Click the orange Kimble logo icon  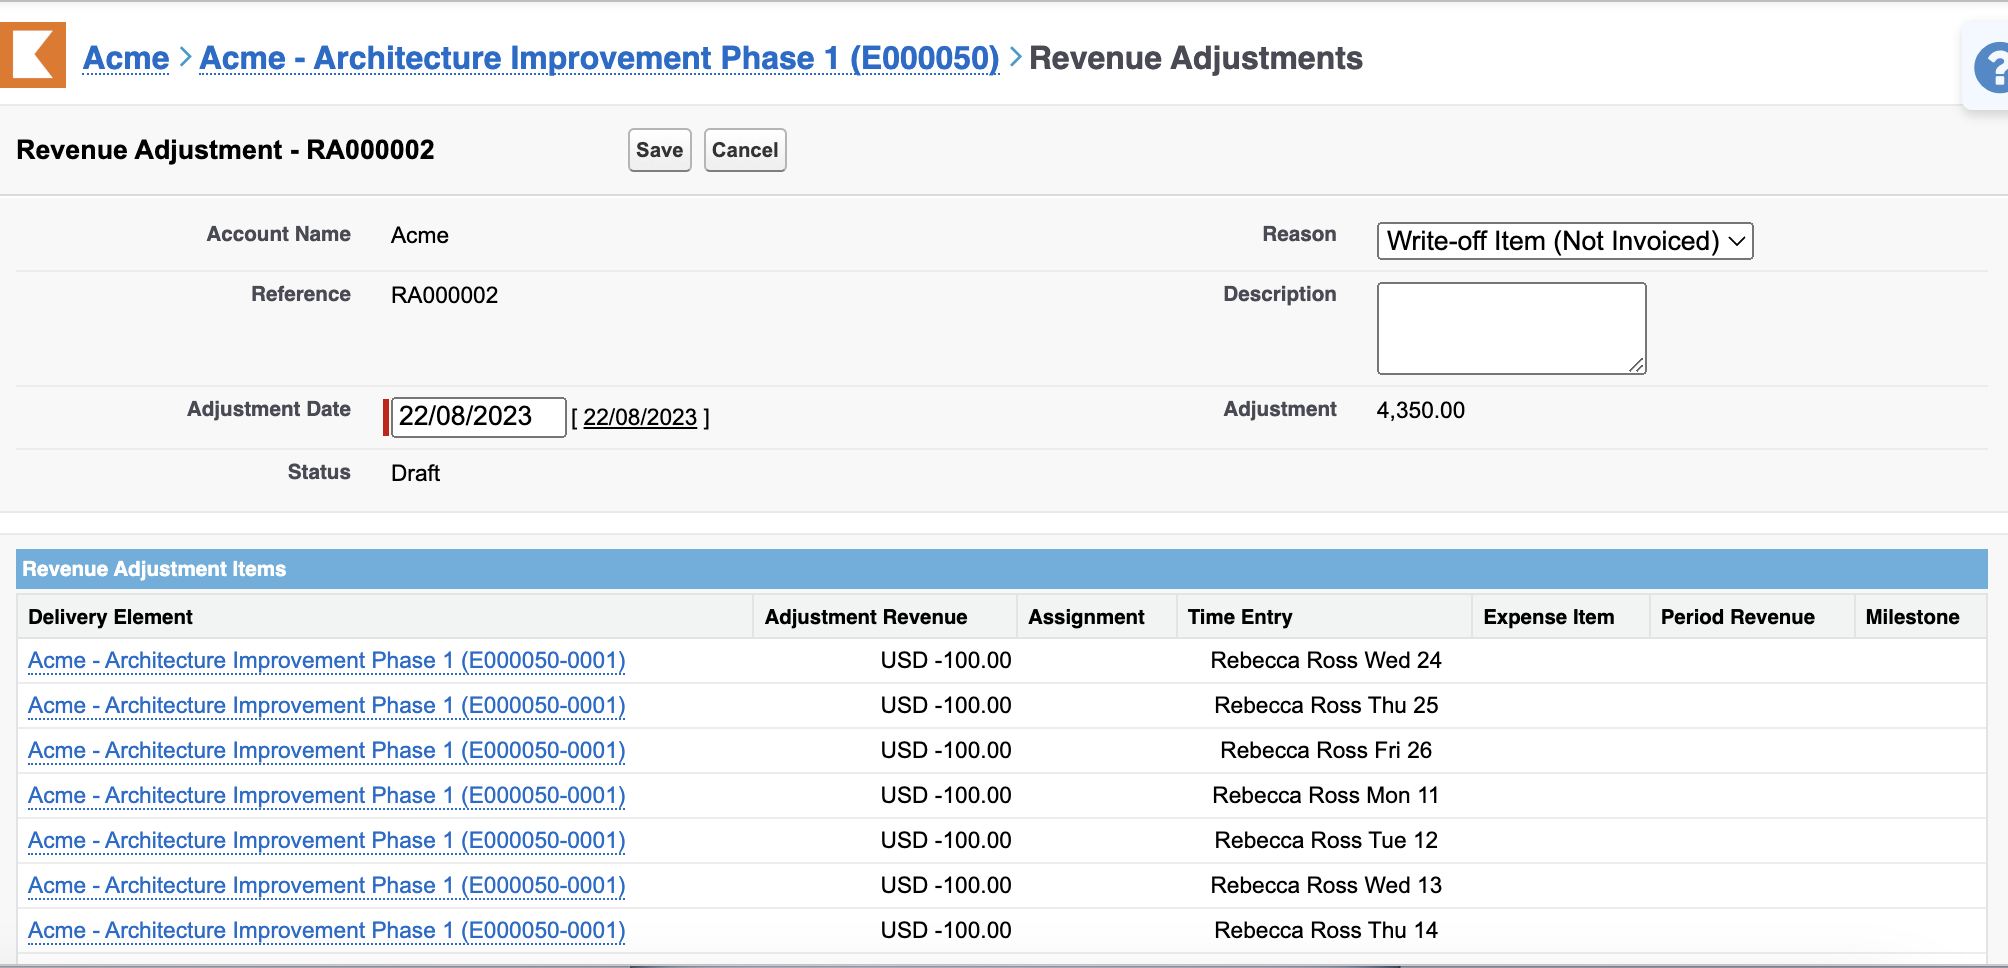coord(33,55)
